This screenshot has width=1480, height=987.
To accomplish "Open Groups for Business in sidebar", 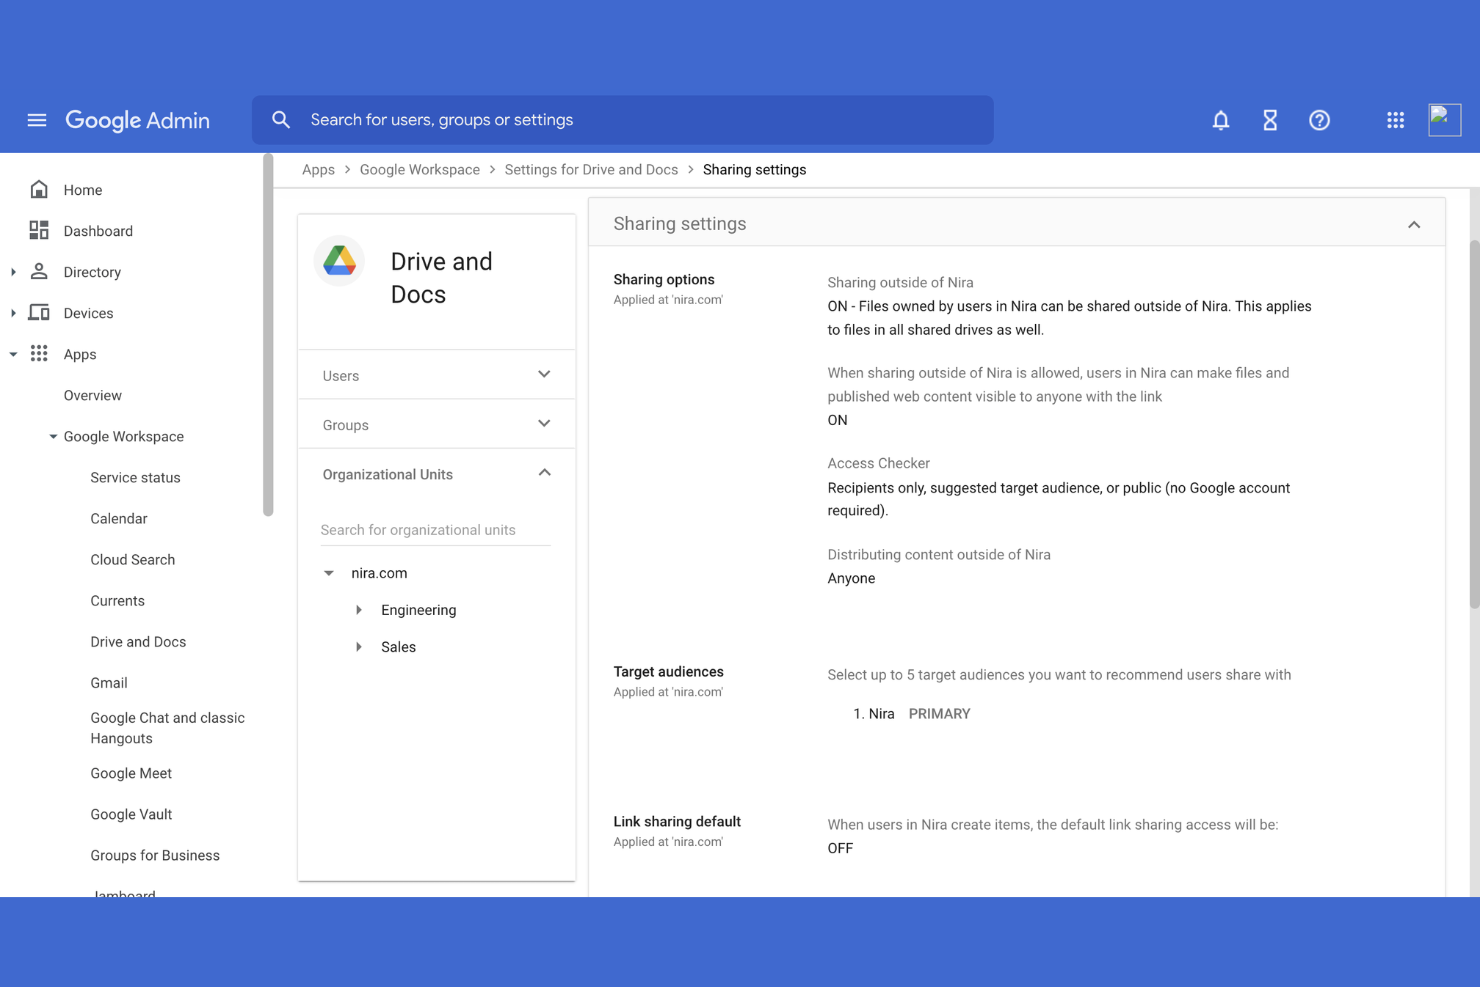I will tap(155, 855).
